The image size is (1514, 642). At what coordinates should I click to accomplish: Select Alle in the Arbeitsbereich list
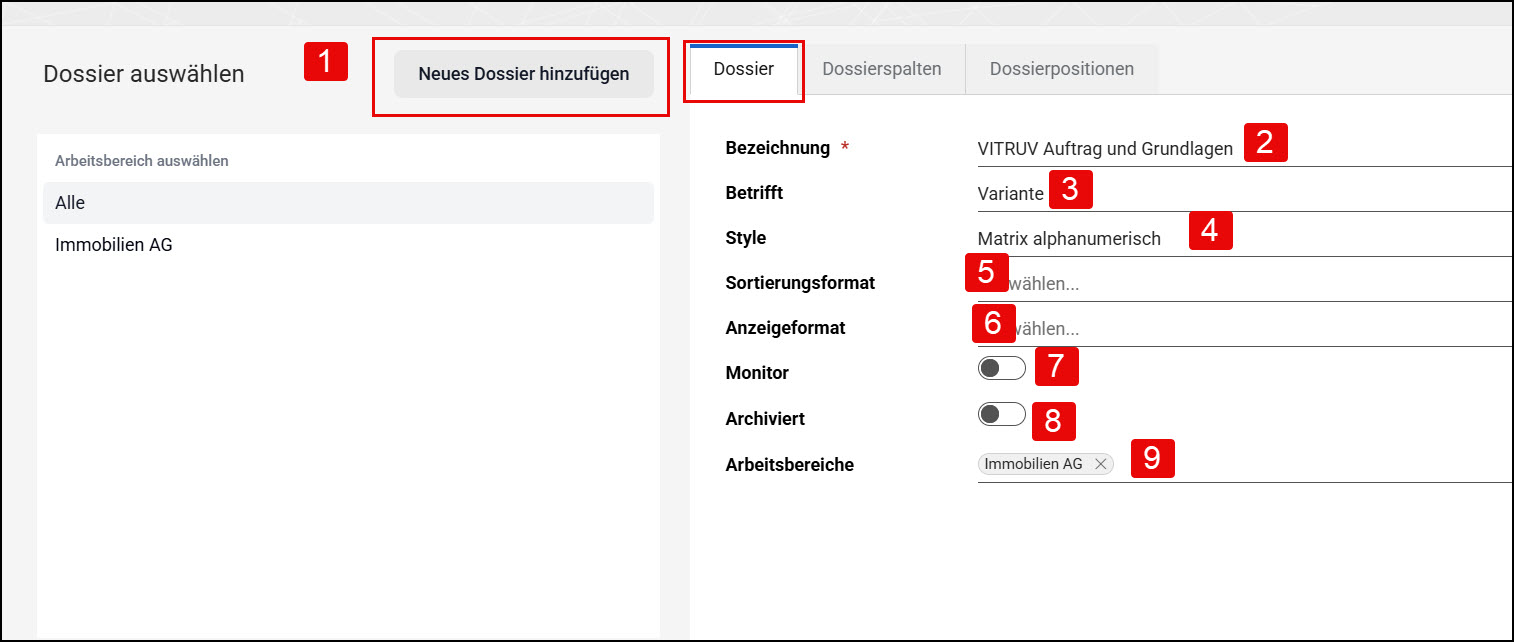348,203
